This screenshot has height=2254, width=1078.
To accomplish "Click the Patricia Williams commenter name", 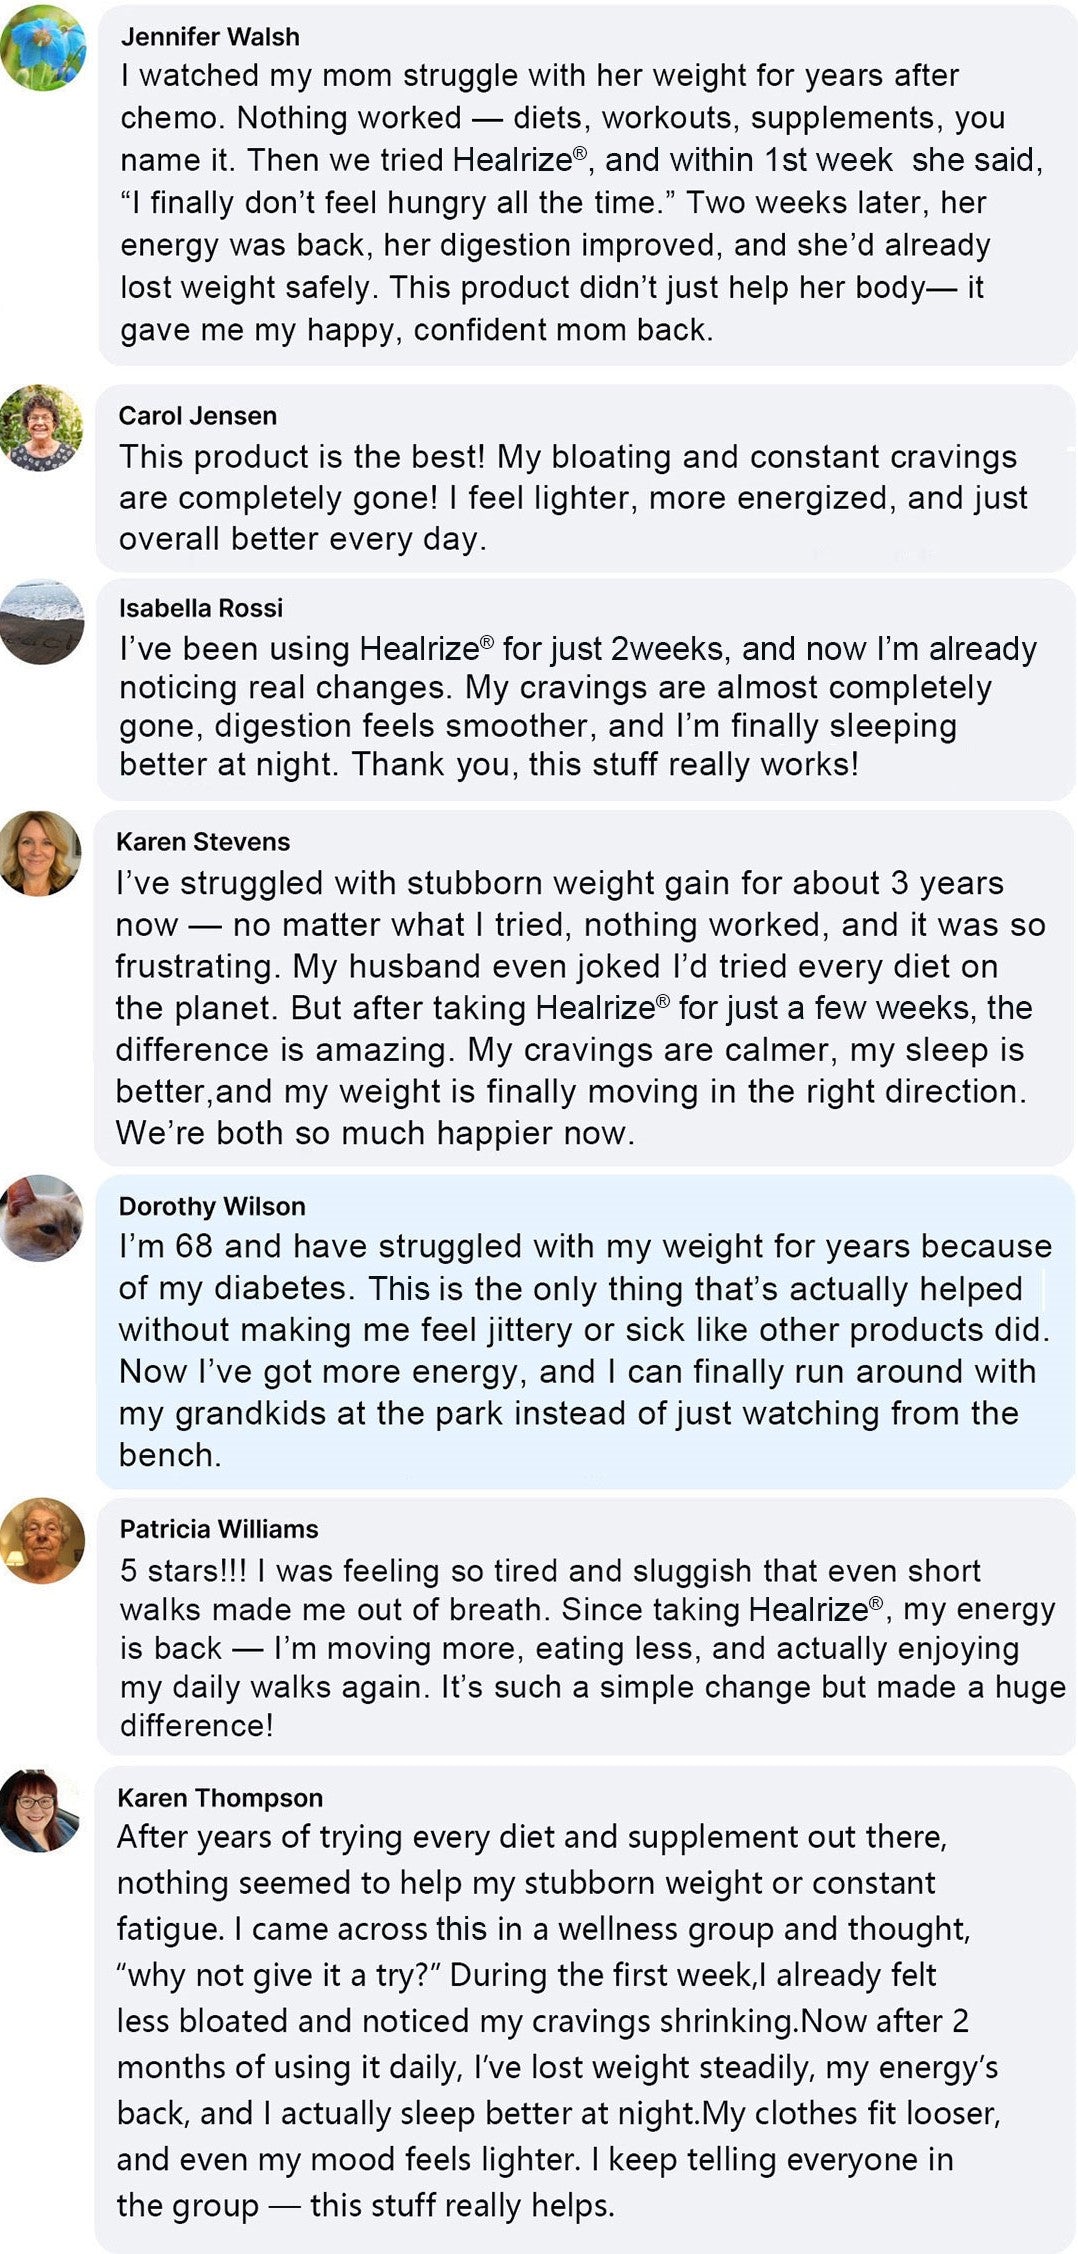I will tap(219, 1529).
